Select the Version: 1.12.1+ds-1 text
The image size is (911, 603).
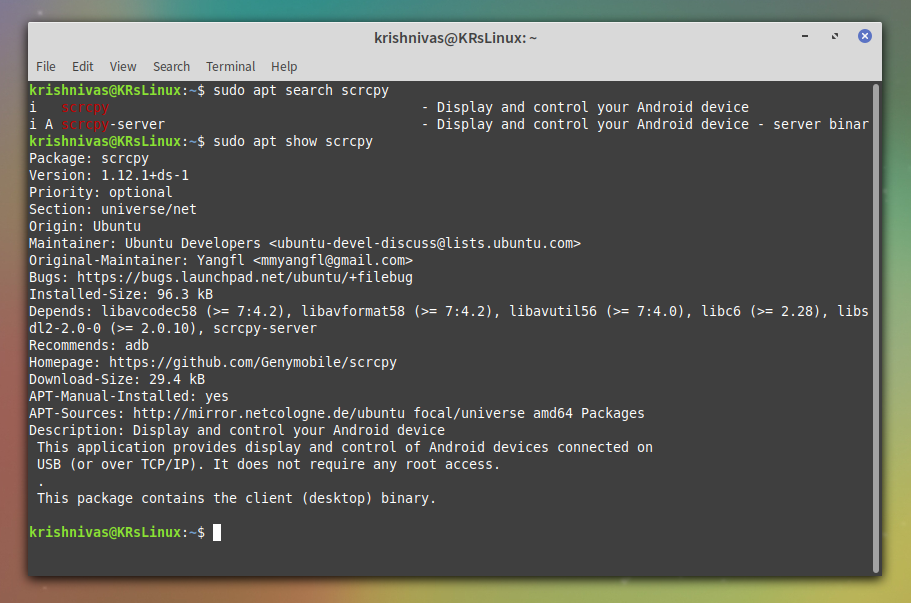point(110,175)
